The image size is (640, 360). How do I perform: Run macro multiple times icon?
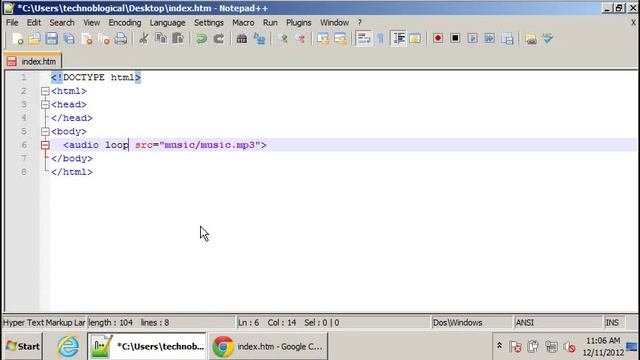coord(490,39)
